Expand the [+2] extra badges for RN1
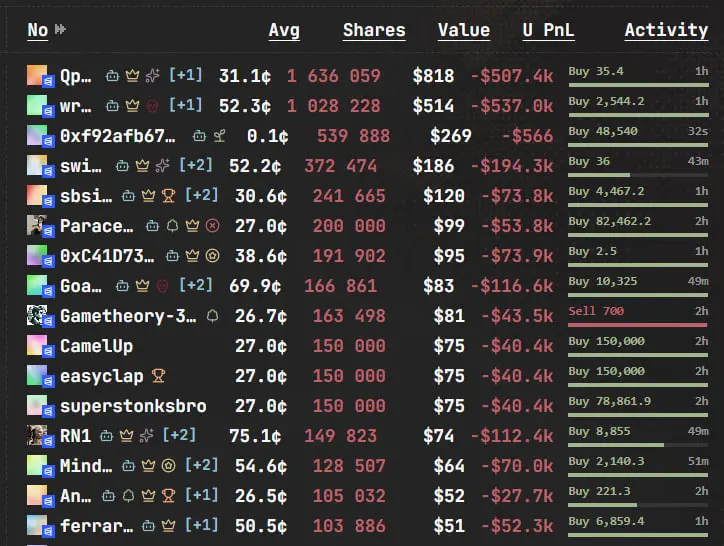724x546 pixels. pos(179,435)
